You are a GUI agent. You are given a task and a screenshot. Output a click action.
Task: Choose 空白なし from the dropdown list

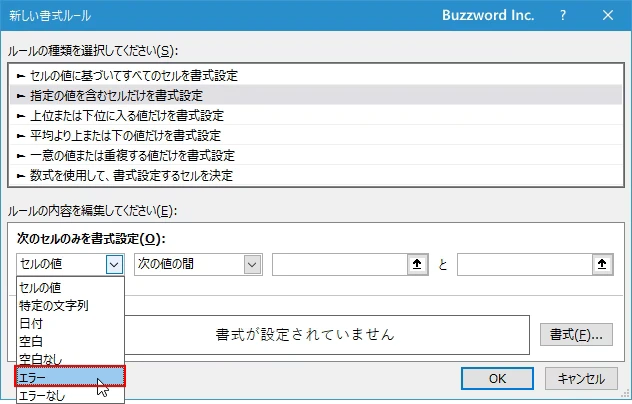[x=70, y=358]
